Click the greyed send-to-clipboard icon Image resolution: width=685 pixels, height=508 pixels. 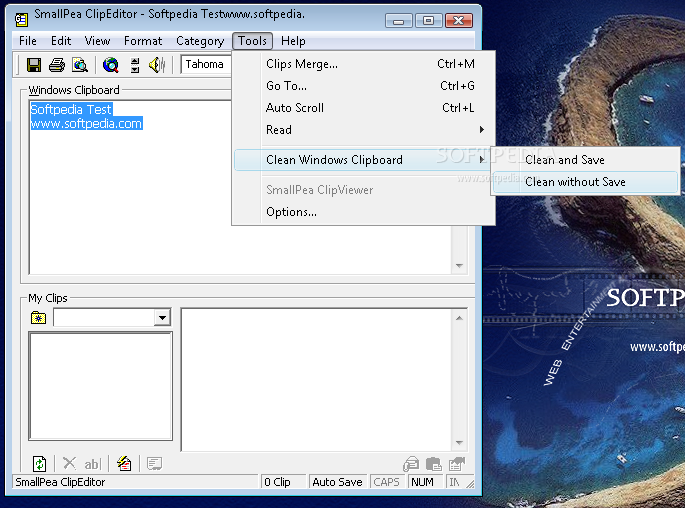coord(457,464)
